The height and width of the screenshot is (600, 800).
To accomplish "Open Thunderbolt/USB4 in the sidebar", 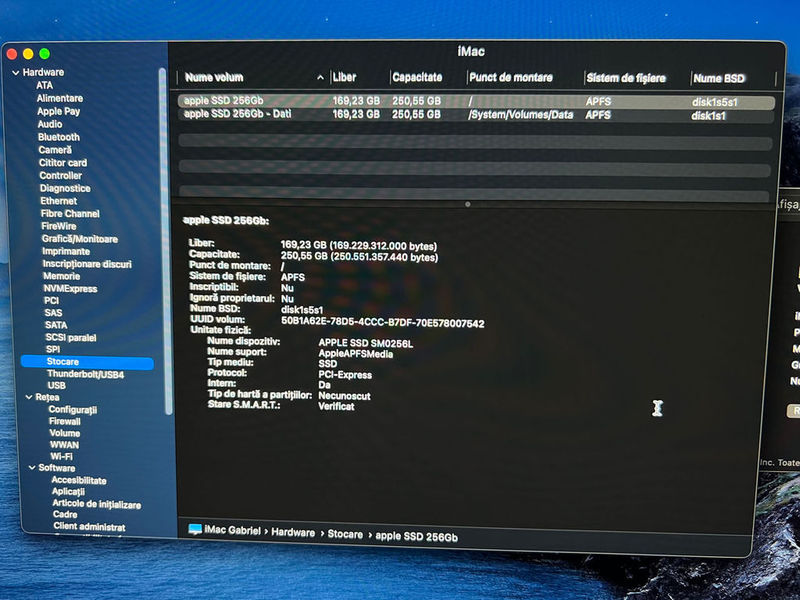I will (85, 374).
